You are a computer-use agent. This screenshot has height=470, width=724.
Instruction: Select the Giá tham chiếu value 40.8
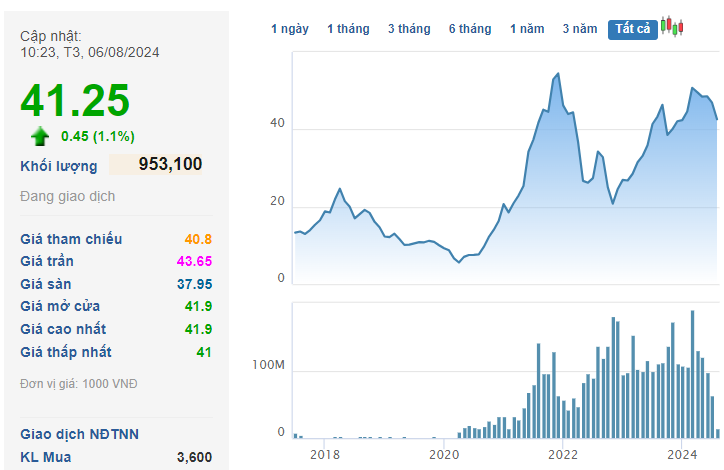point(198,239)
